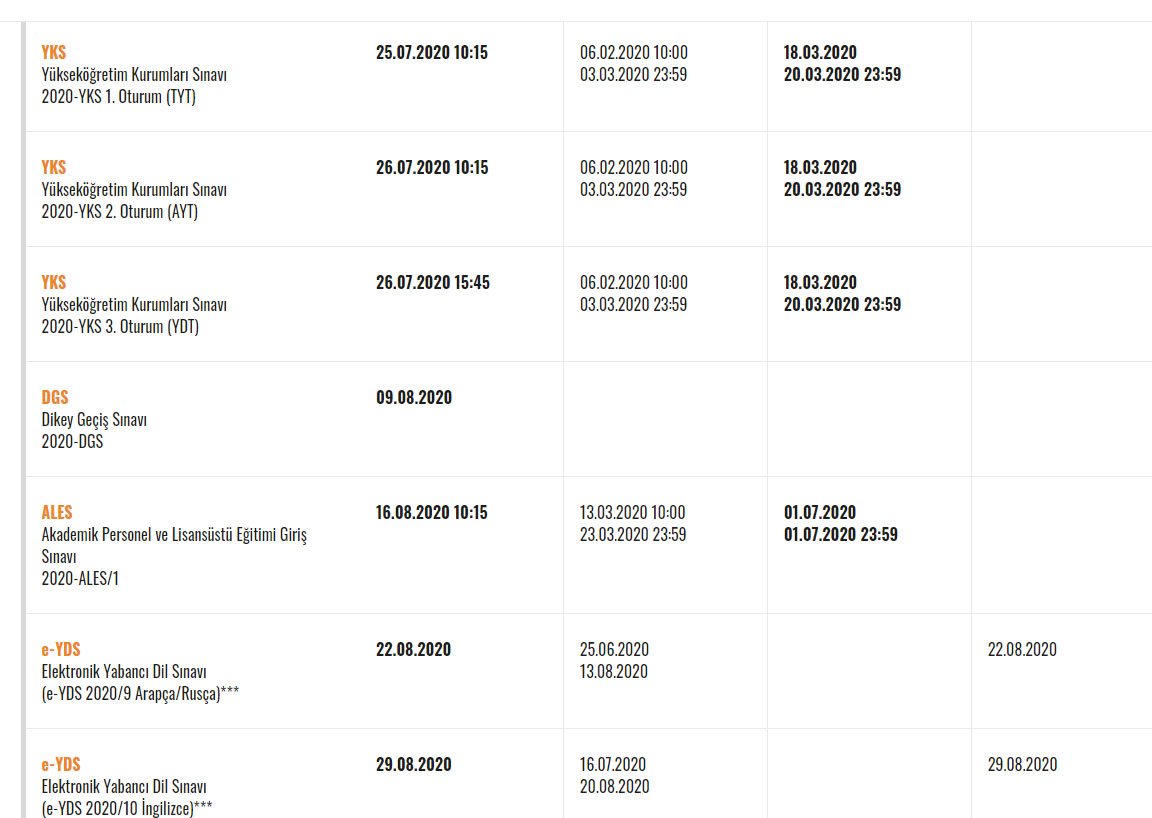Open the DGS exam link
The height and width of the screenshot is (818, 1152).
pyautogui.click(x=55, y=398)
